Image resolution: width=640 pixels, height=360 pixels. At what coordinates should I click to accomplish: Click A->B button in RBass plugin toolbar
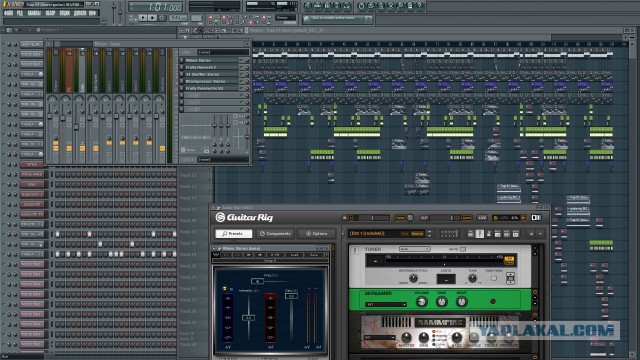(x=275, y=255)
